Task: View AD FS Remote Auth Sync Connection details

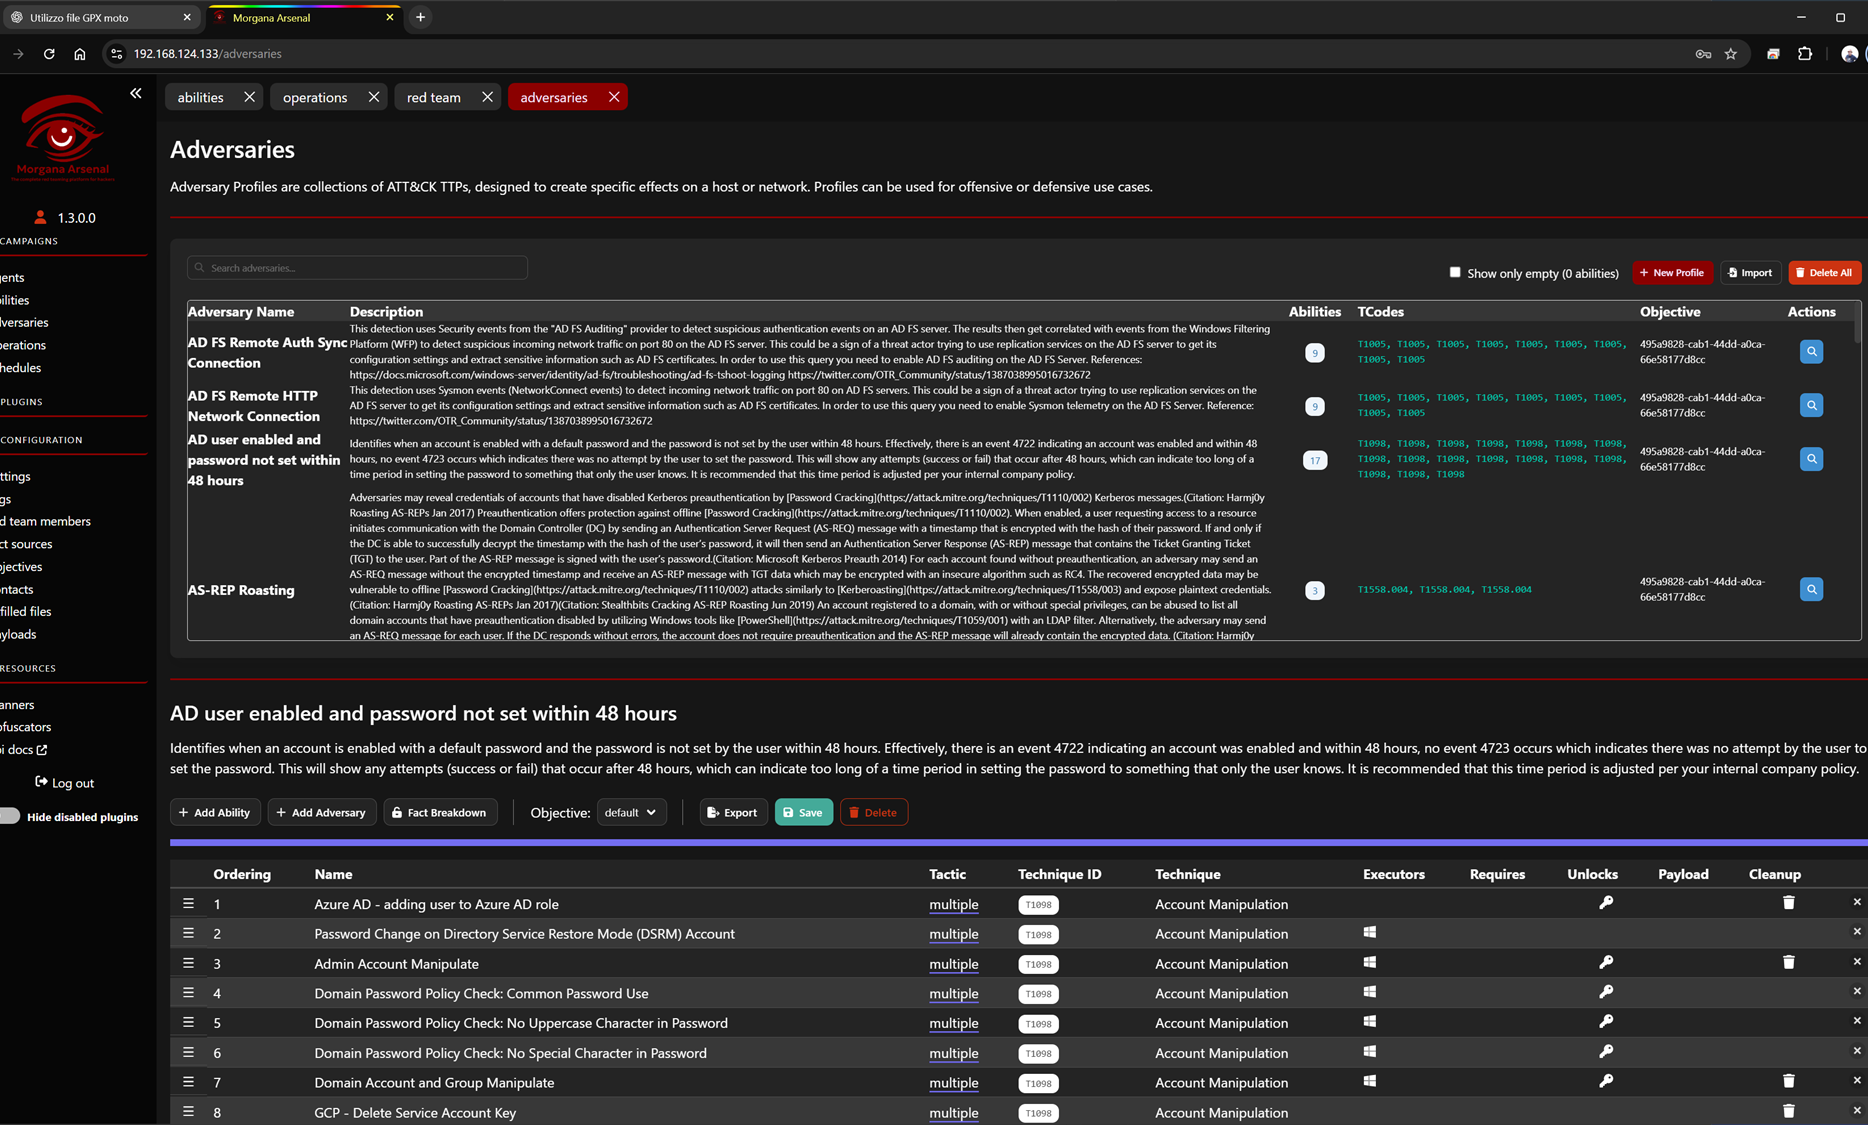Action: point(1811,352)
